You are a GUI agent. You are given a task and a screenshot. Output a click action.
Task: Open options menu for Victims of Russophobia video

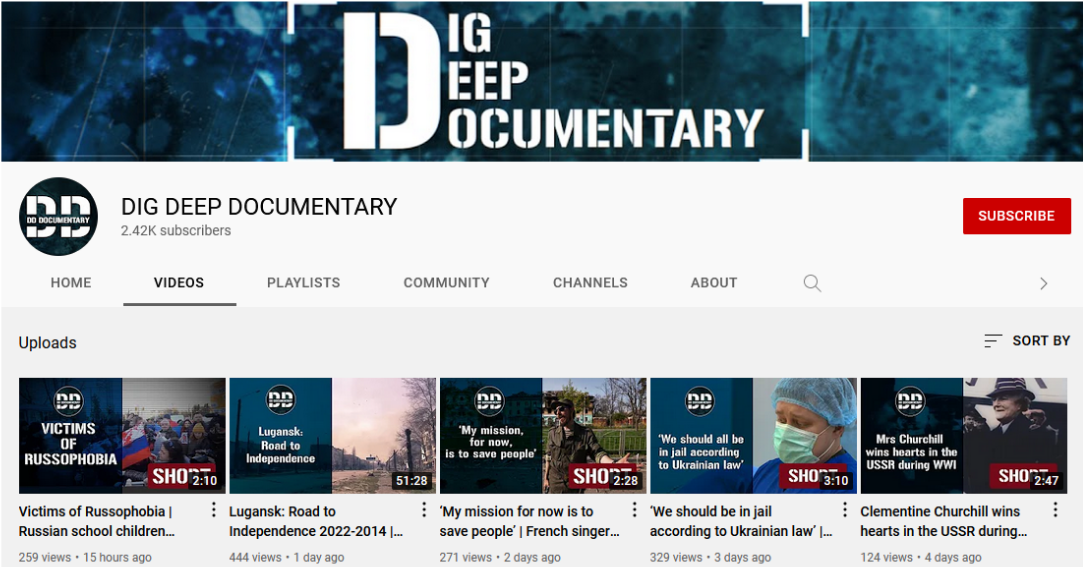click(213, 510)
